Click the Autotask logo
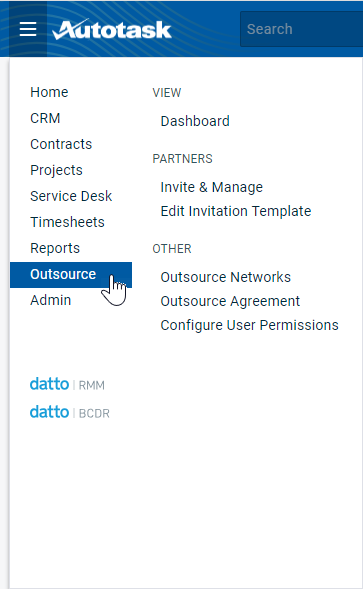This screenshot has width=363, height=589. pyautogui.click(x=112, y=29)
